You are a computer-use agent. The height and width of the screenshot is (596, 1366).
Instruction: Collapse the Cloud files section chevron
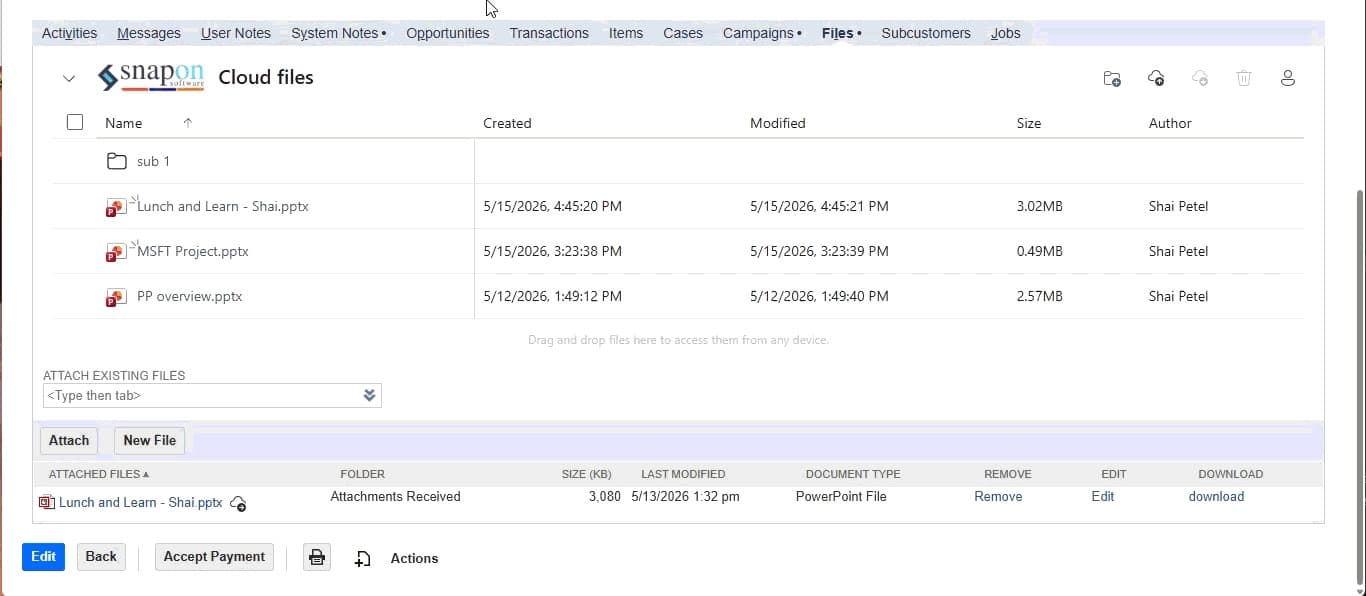click(x=69, y=78)
